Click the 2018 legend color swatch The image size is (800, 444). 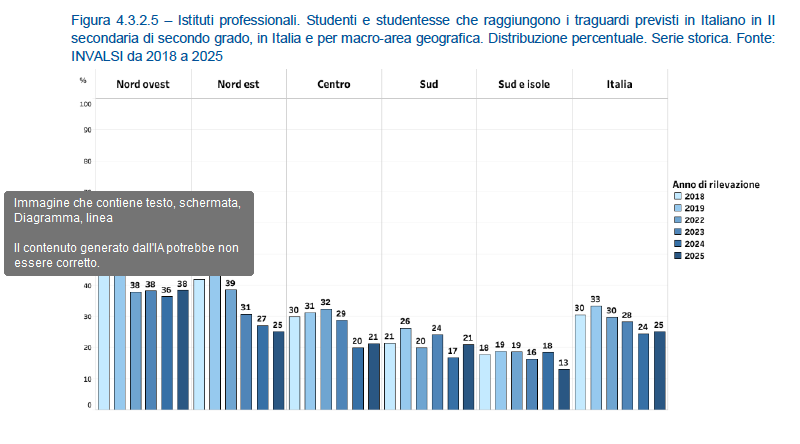click(x=676, y=198)
